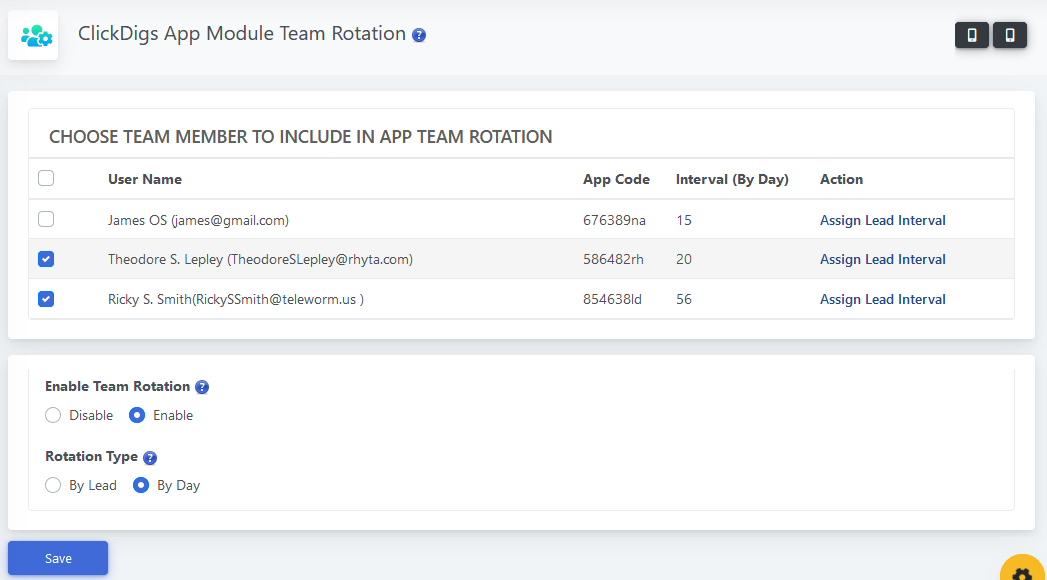Screen dimensions: 1047x580
Task: Select the Enable team rotation radio
Action: point(138,415)
